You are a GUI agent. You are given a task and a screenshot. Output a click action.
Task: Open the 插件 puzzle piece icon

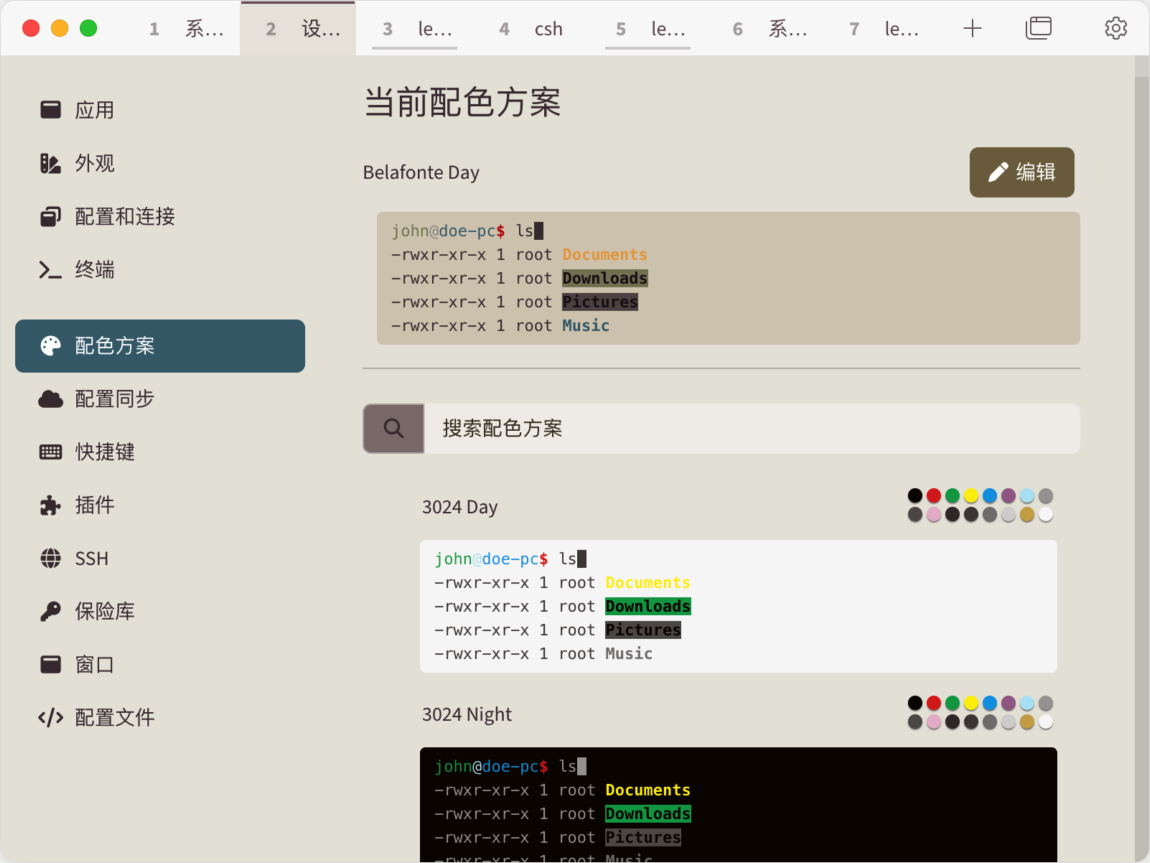point(51,505)
